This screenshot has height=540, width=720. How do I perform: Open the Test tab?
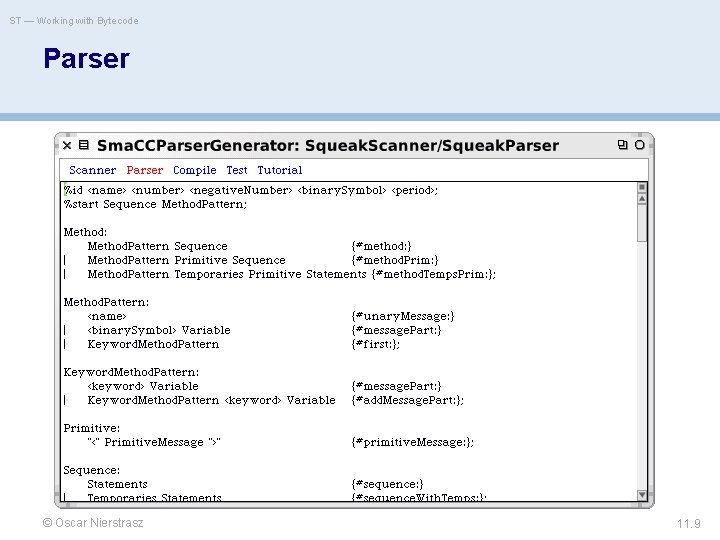(x=237, y=170)
